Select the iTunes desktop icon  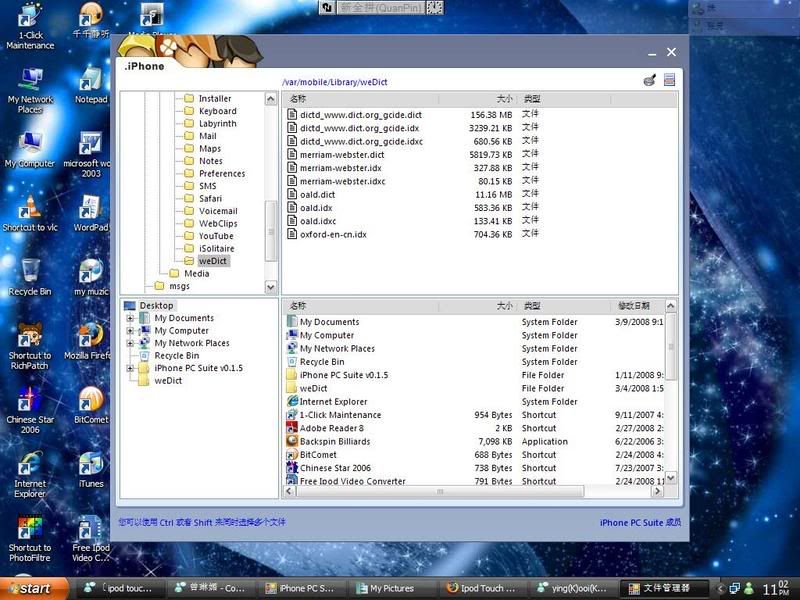click(x=91, y=469)
